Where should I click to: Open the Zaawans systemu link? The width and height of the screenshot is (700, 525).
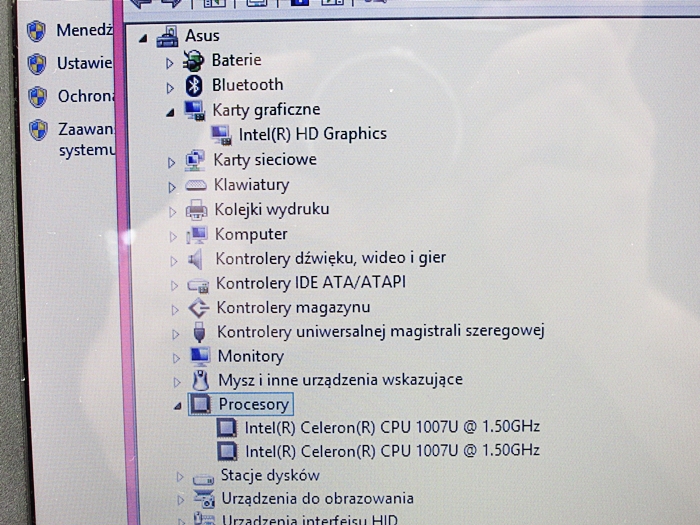tap(86, 140)
